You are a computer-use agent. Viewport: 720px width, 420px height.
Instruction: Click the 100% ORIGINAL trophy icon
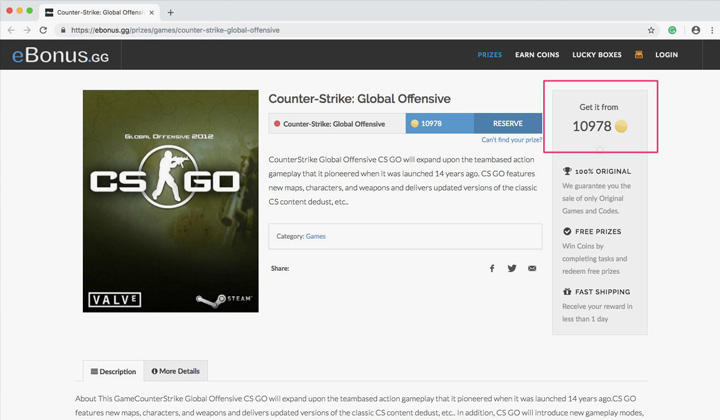(x=567, y=171)
